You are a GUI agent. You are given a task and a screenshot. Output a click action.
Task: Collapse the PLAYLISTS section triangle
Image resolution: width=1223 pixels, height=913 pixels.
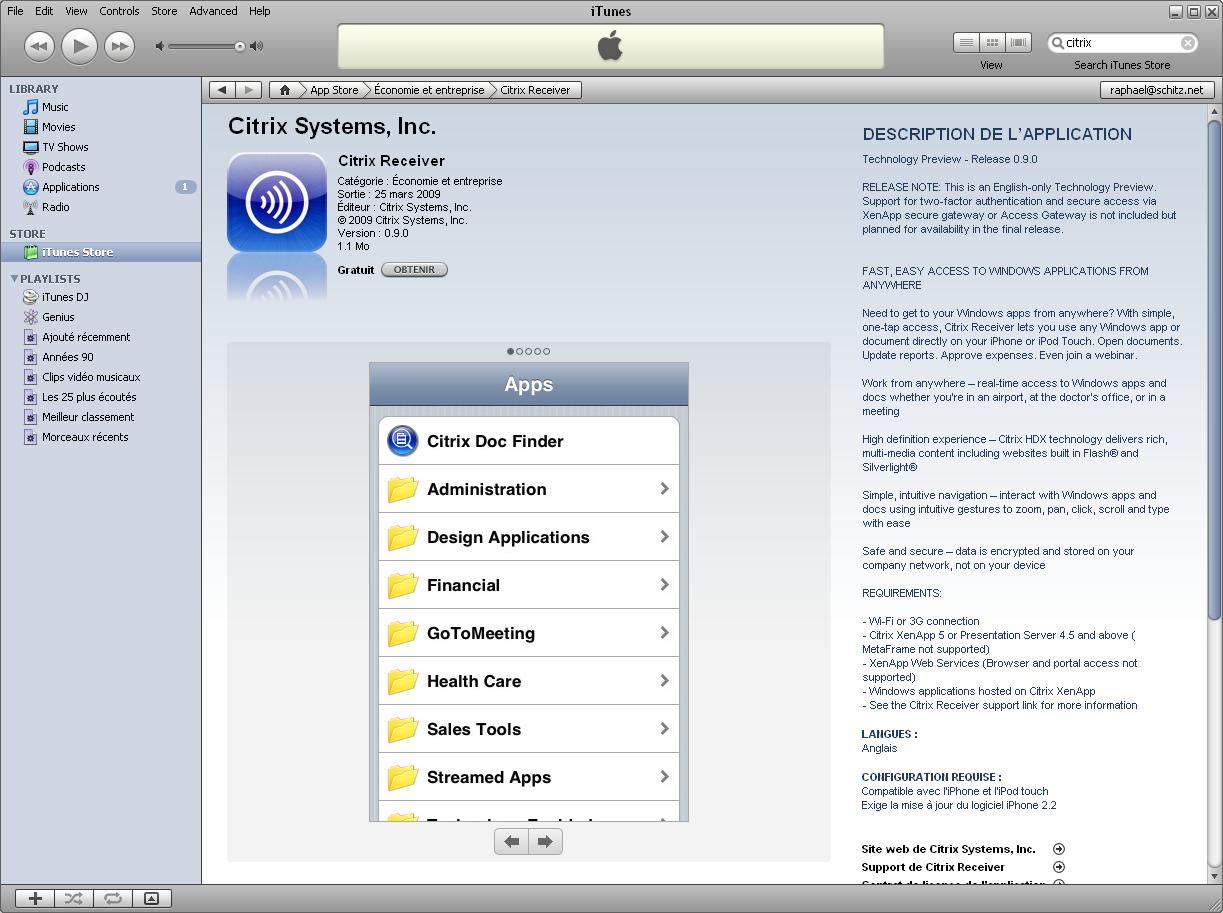pos(14,279)
